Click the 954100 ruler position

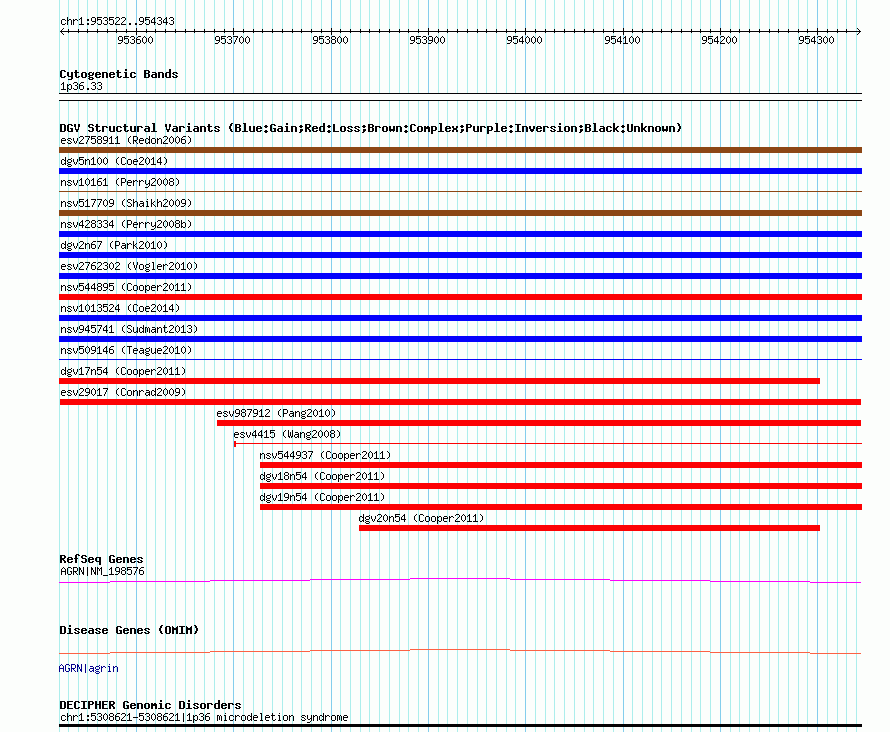click(x=622, y=40)
